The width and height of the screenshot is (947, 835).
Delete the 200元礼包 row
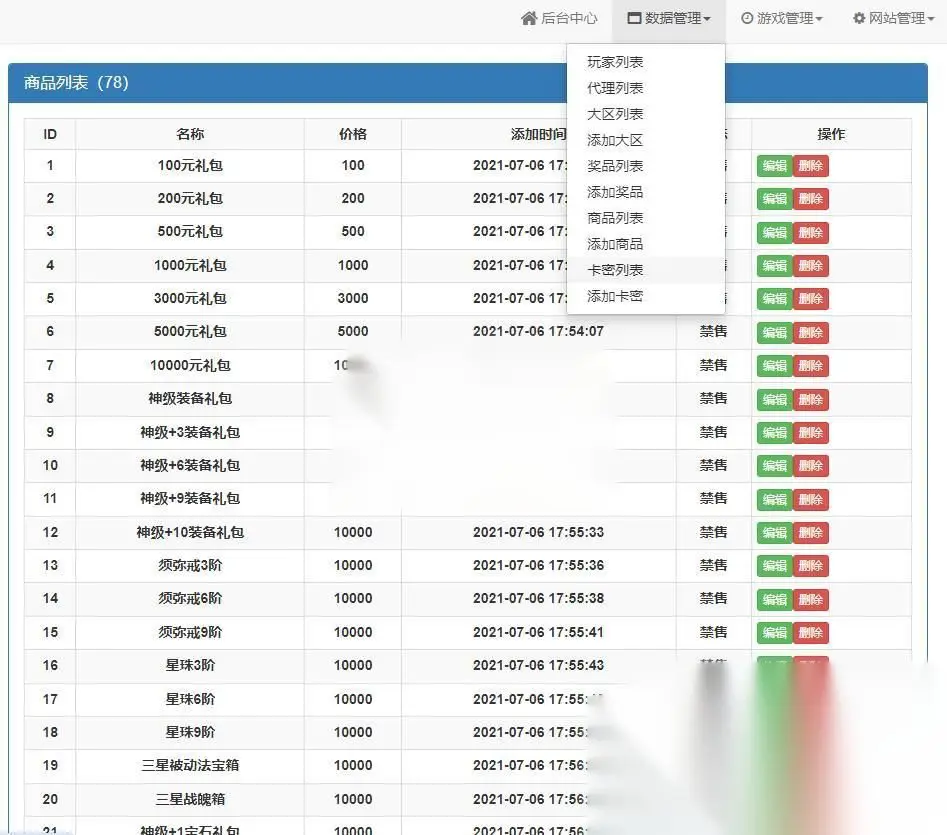point(811,199)
